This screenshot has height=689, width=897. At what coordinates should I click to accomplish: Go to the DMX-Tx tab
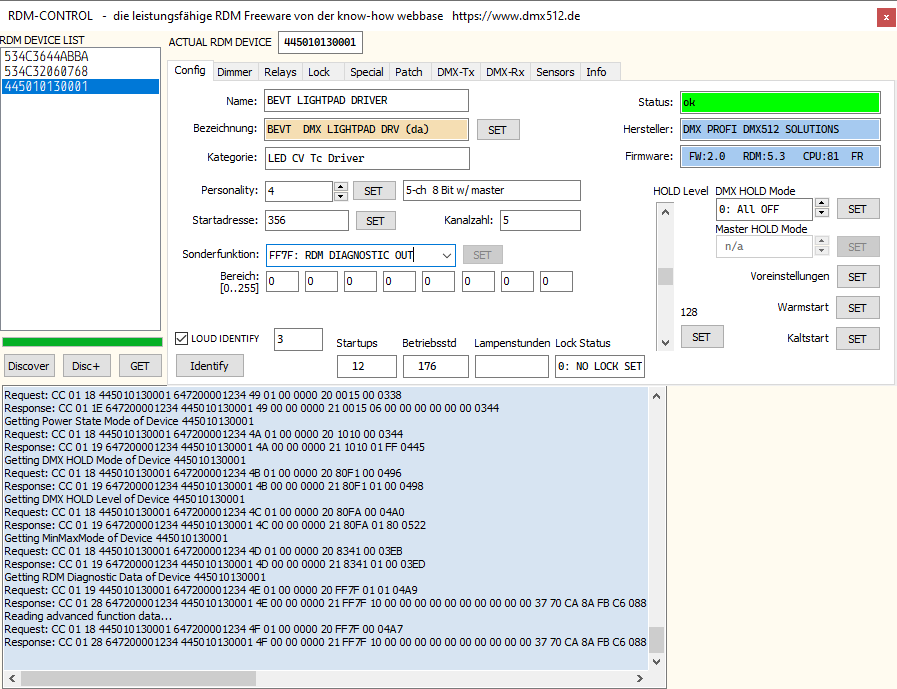(456, 72)
